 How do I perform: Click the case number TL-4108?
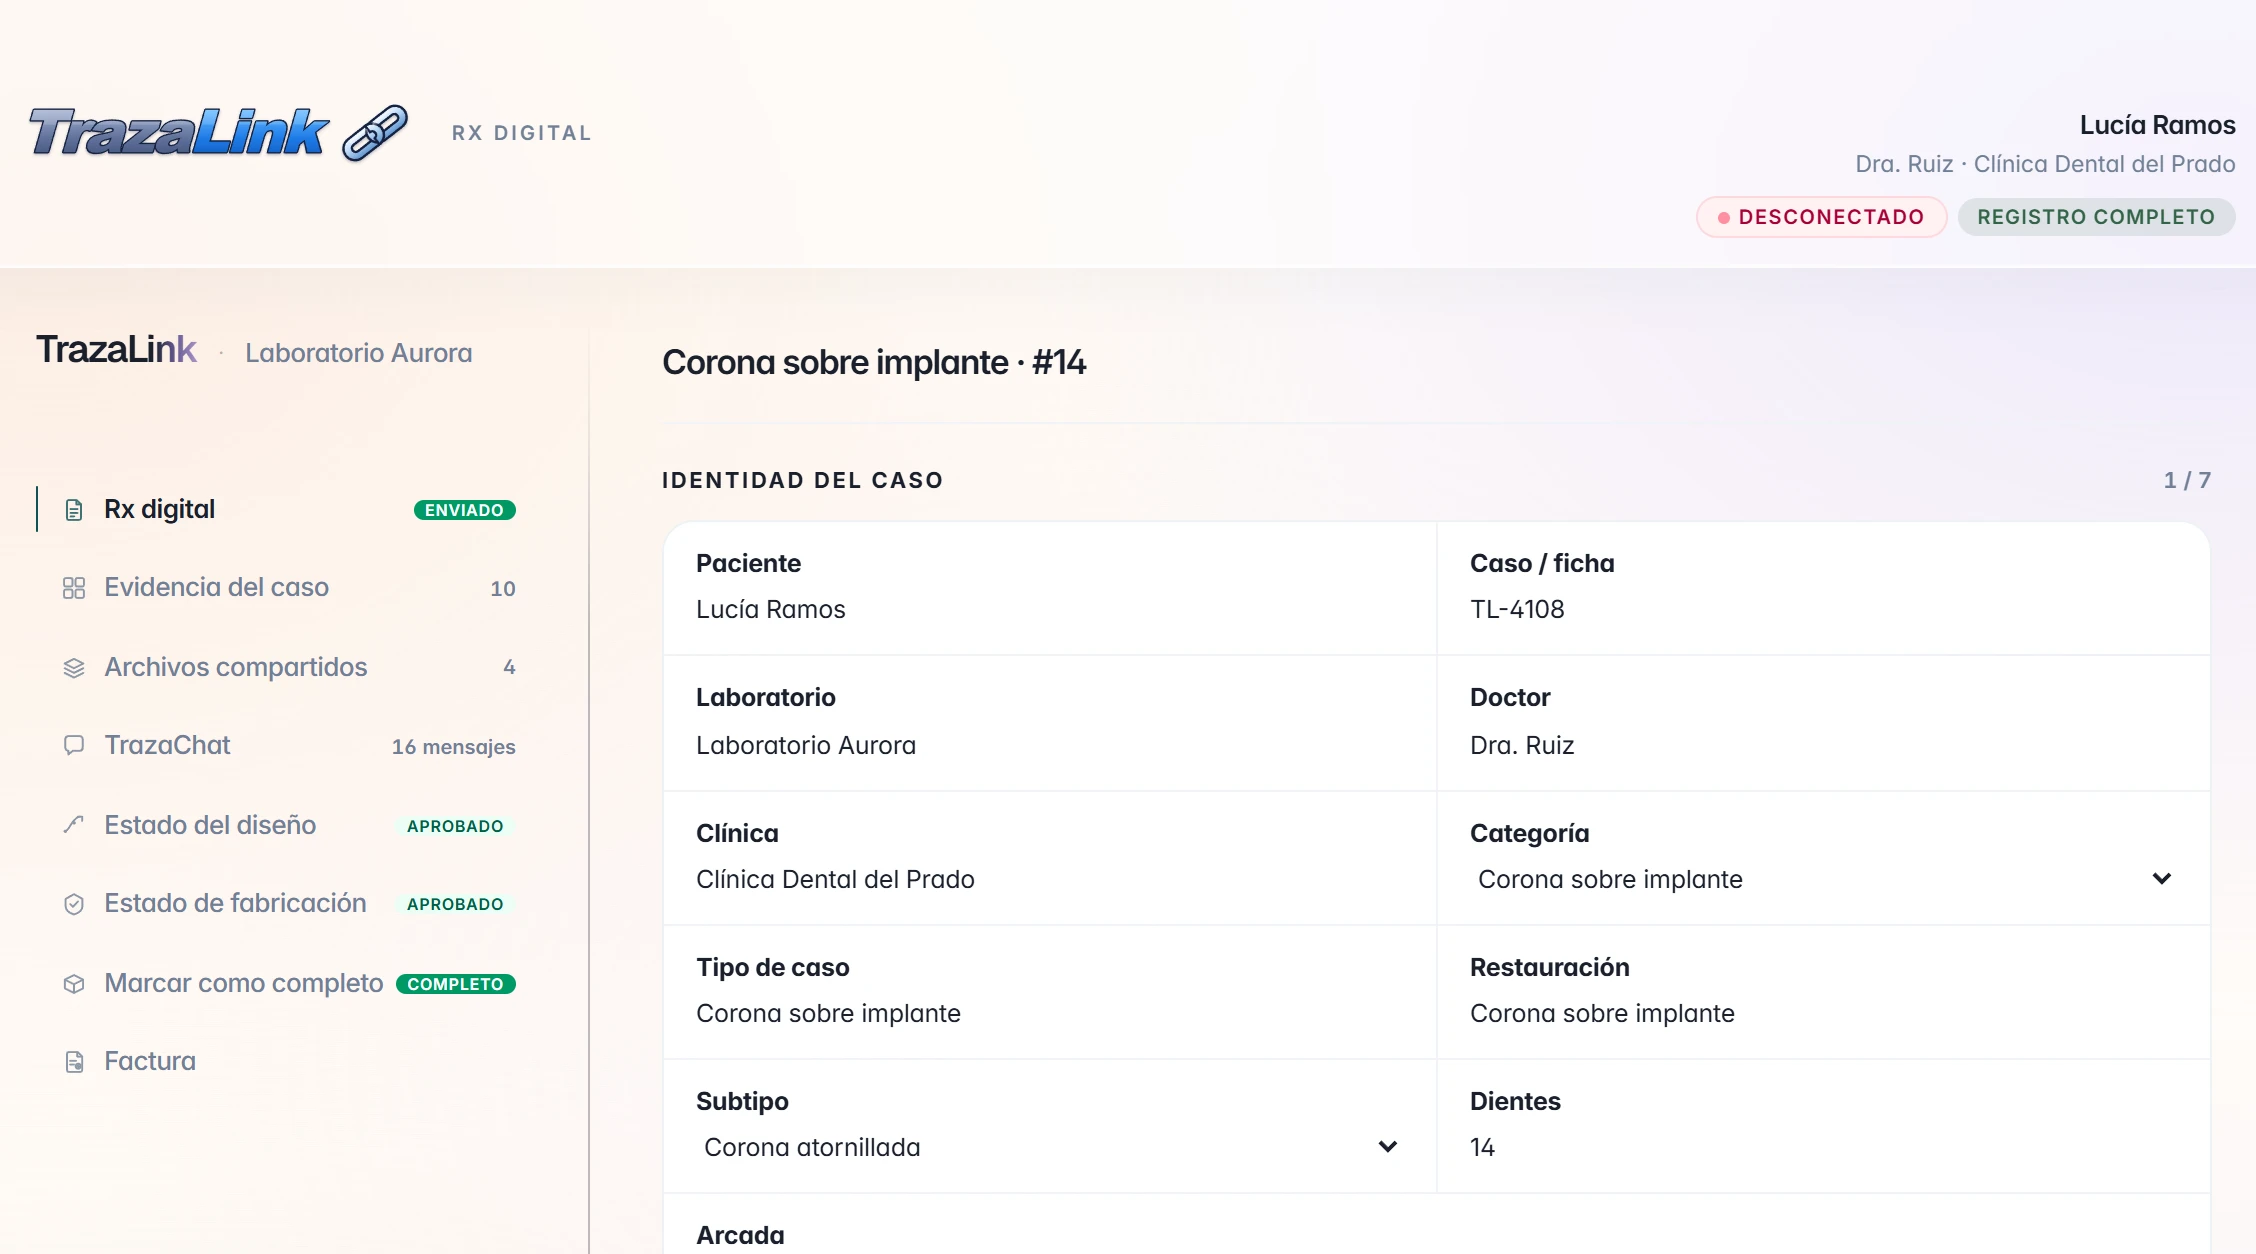[x=1517, y=609]
